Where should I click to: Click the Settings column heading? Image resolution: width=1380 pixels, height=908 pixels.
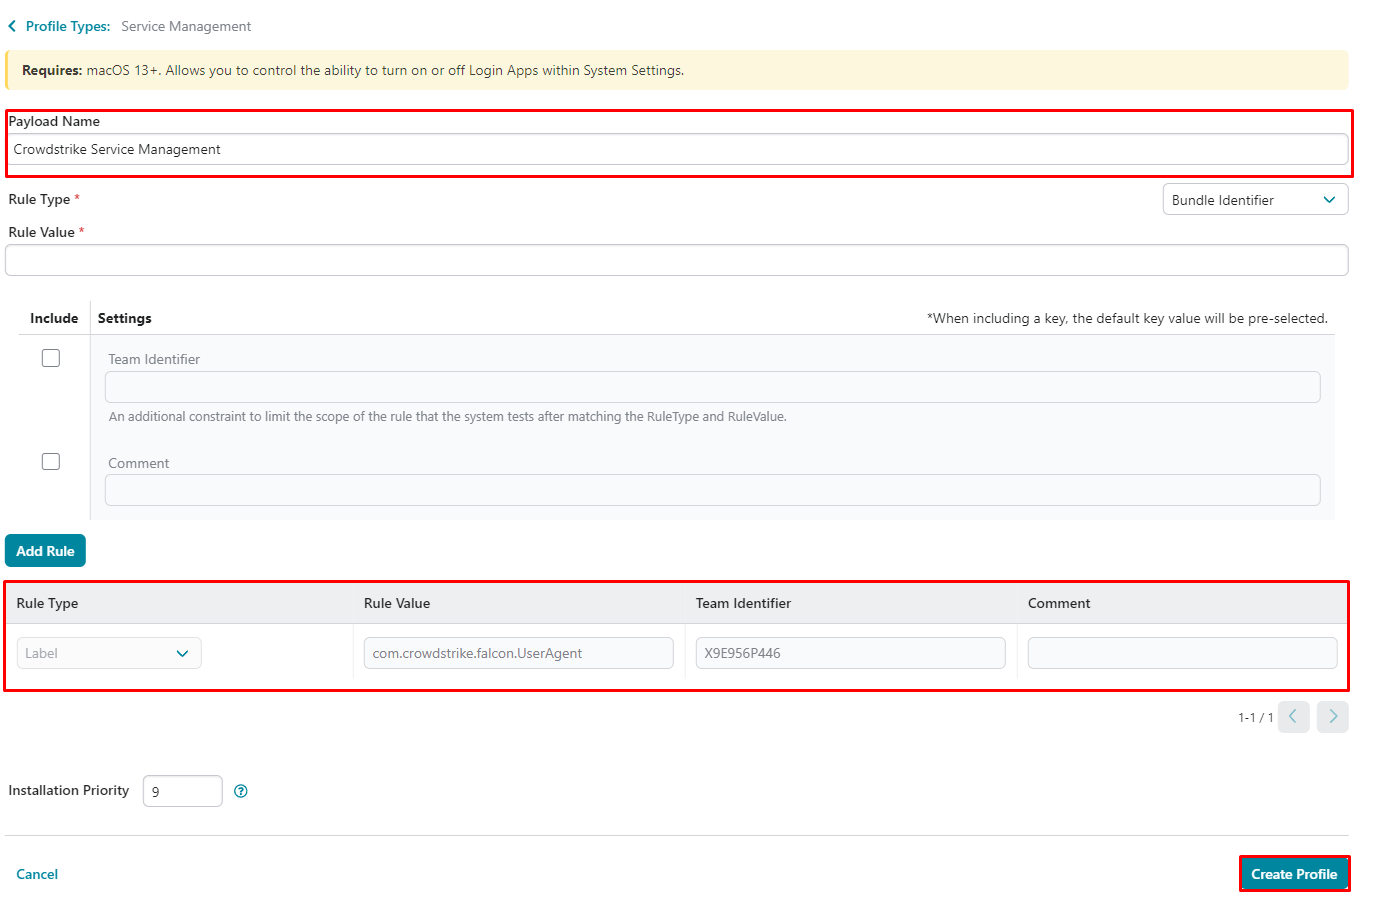point(125,318)
